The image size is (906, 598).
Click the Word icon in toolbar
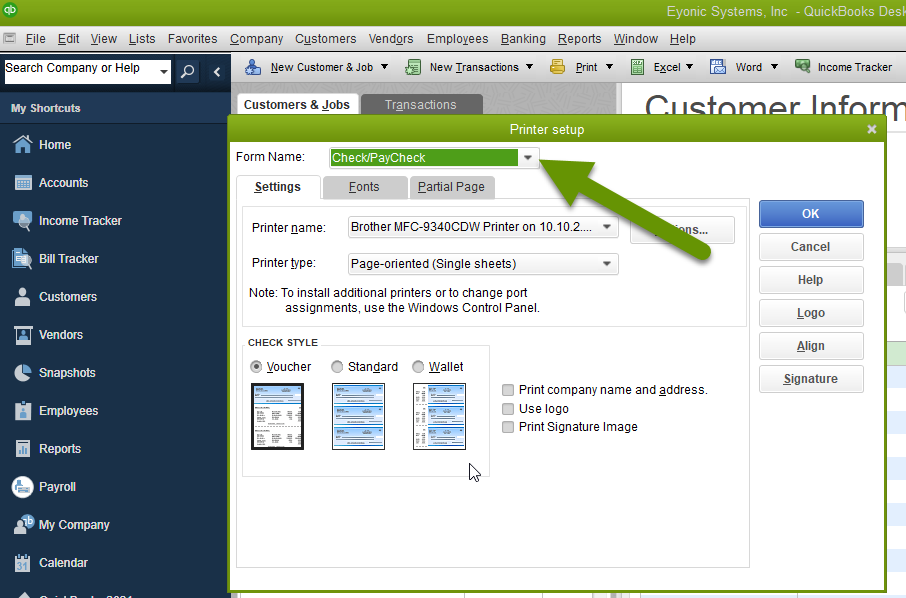(x=718, y=67)
